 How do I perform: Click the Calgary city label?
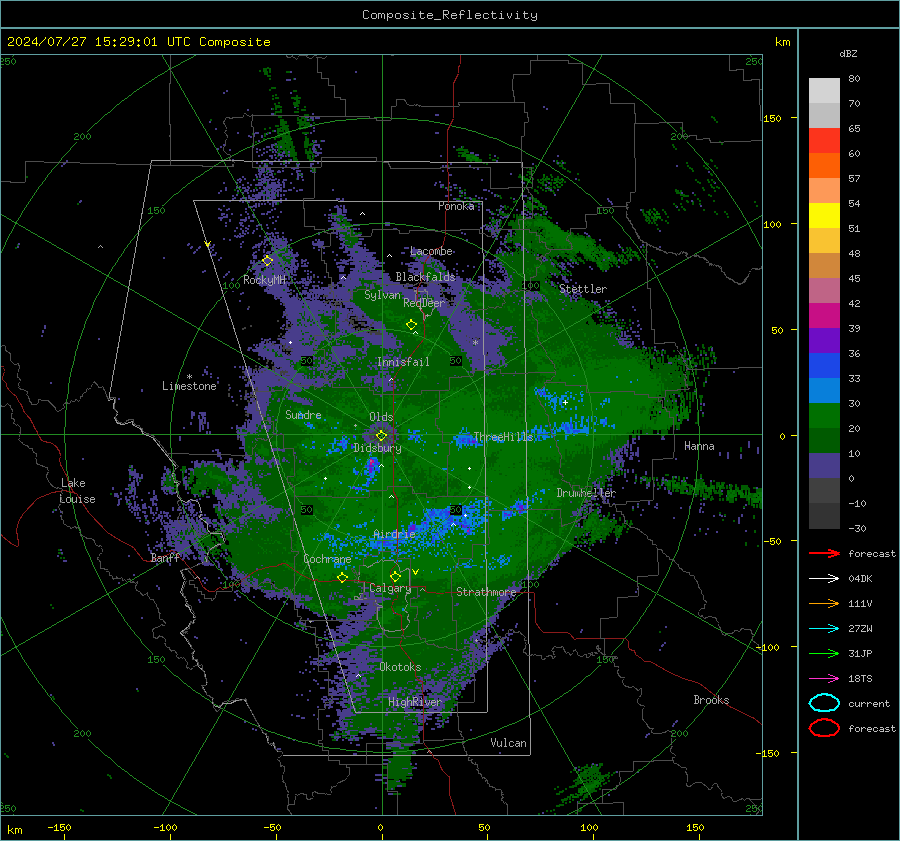[x=390, y=588]
